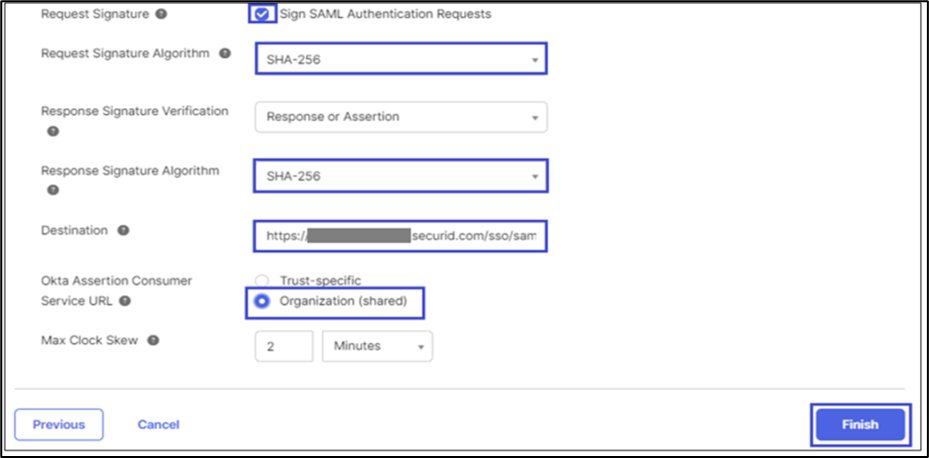The width and height of the screenshot is (929, 458).
Task: Open Response Signature Verification dropdown
Action: tap(401, 117)
